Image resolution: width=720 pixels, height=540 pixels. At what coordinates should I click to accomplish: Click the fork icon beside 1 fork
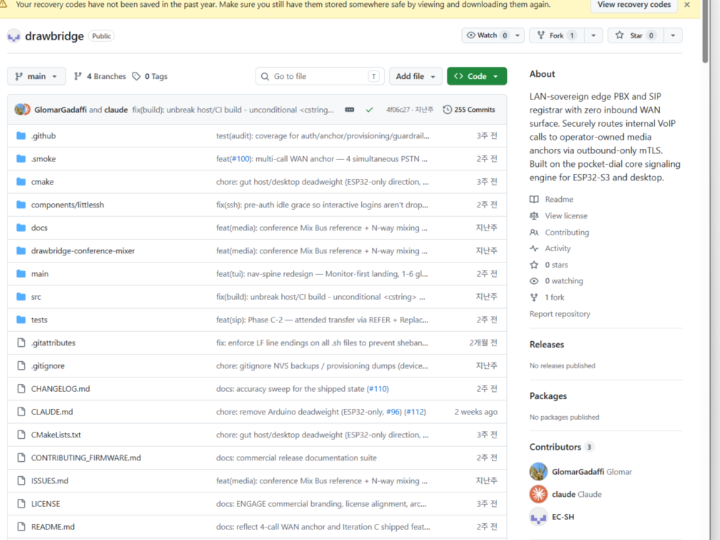(534, 298)
